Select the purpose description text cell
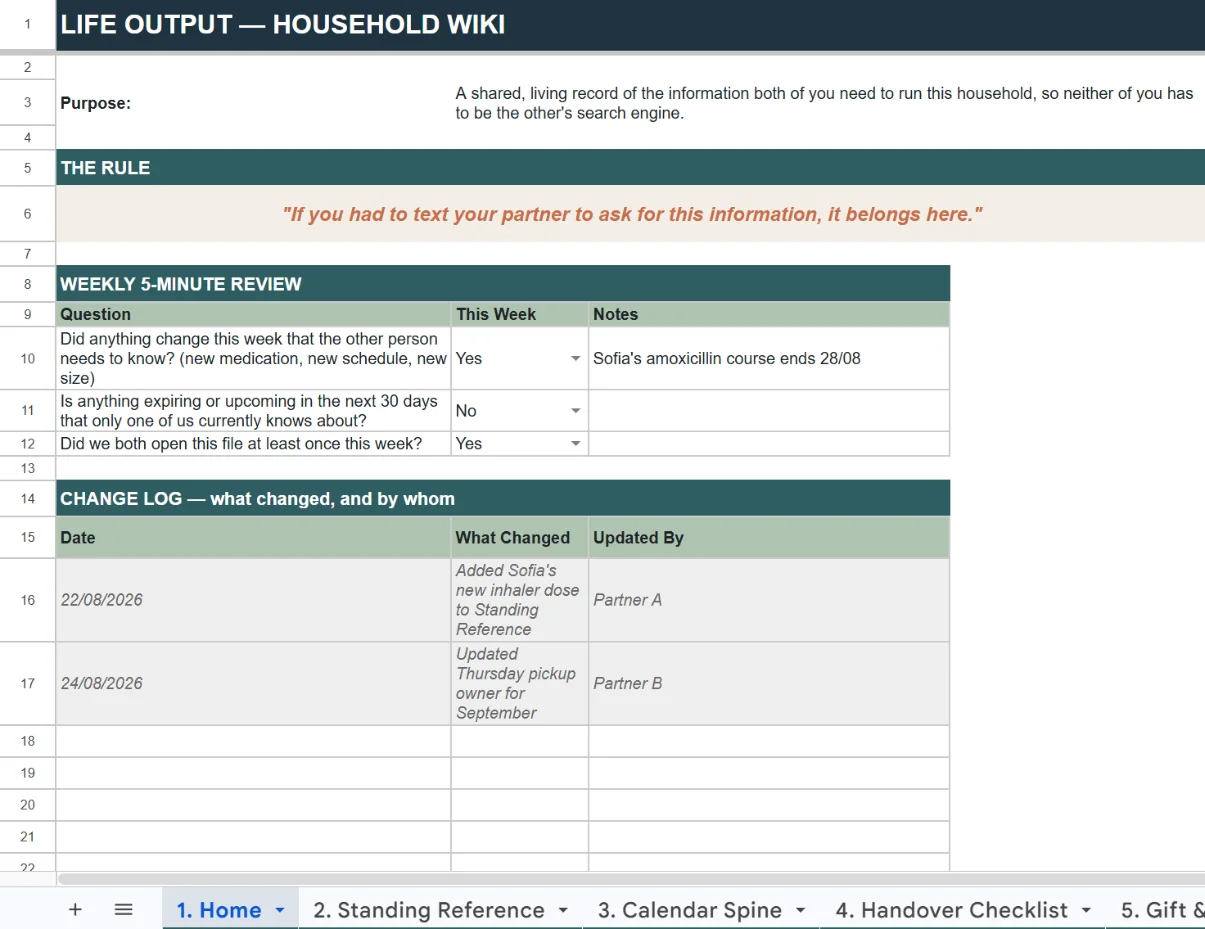 [827, 103]
